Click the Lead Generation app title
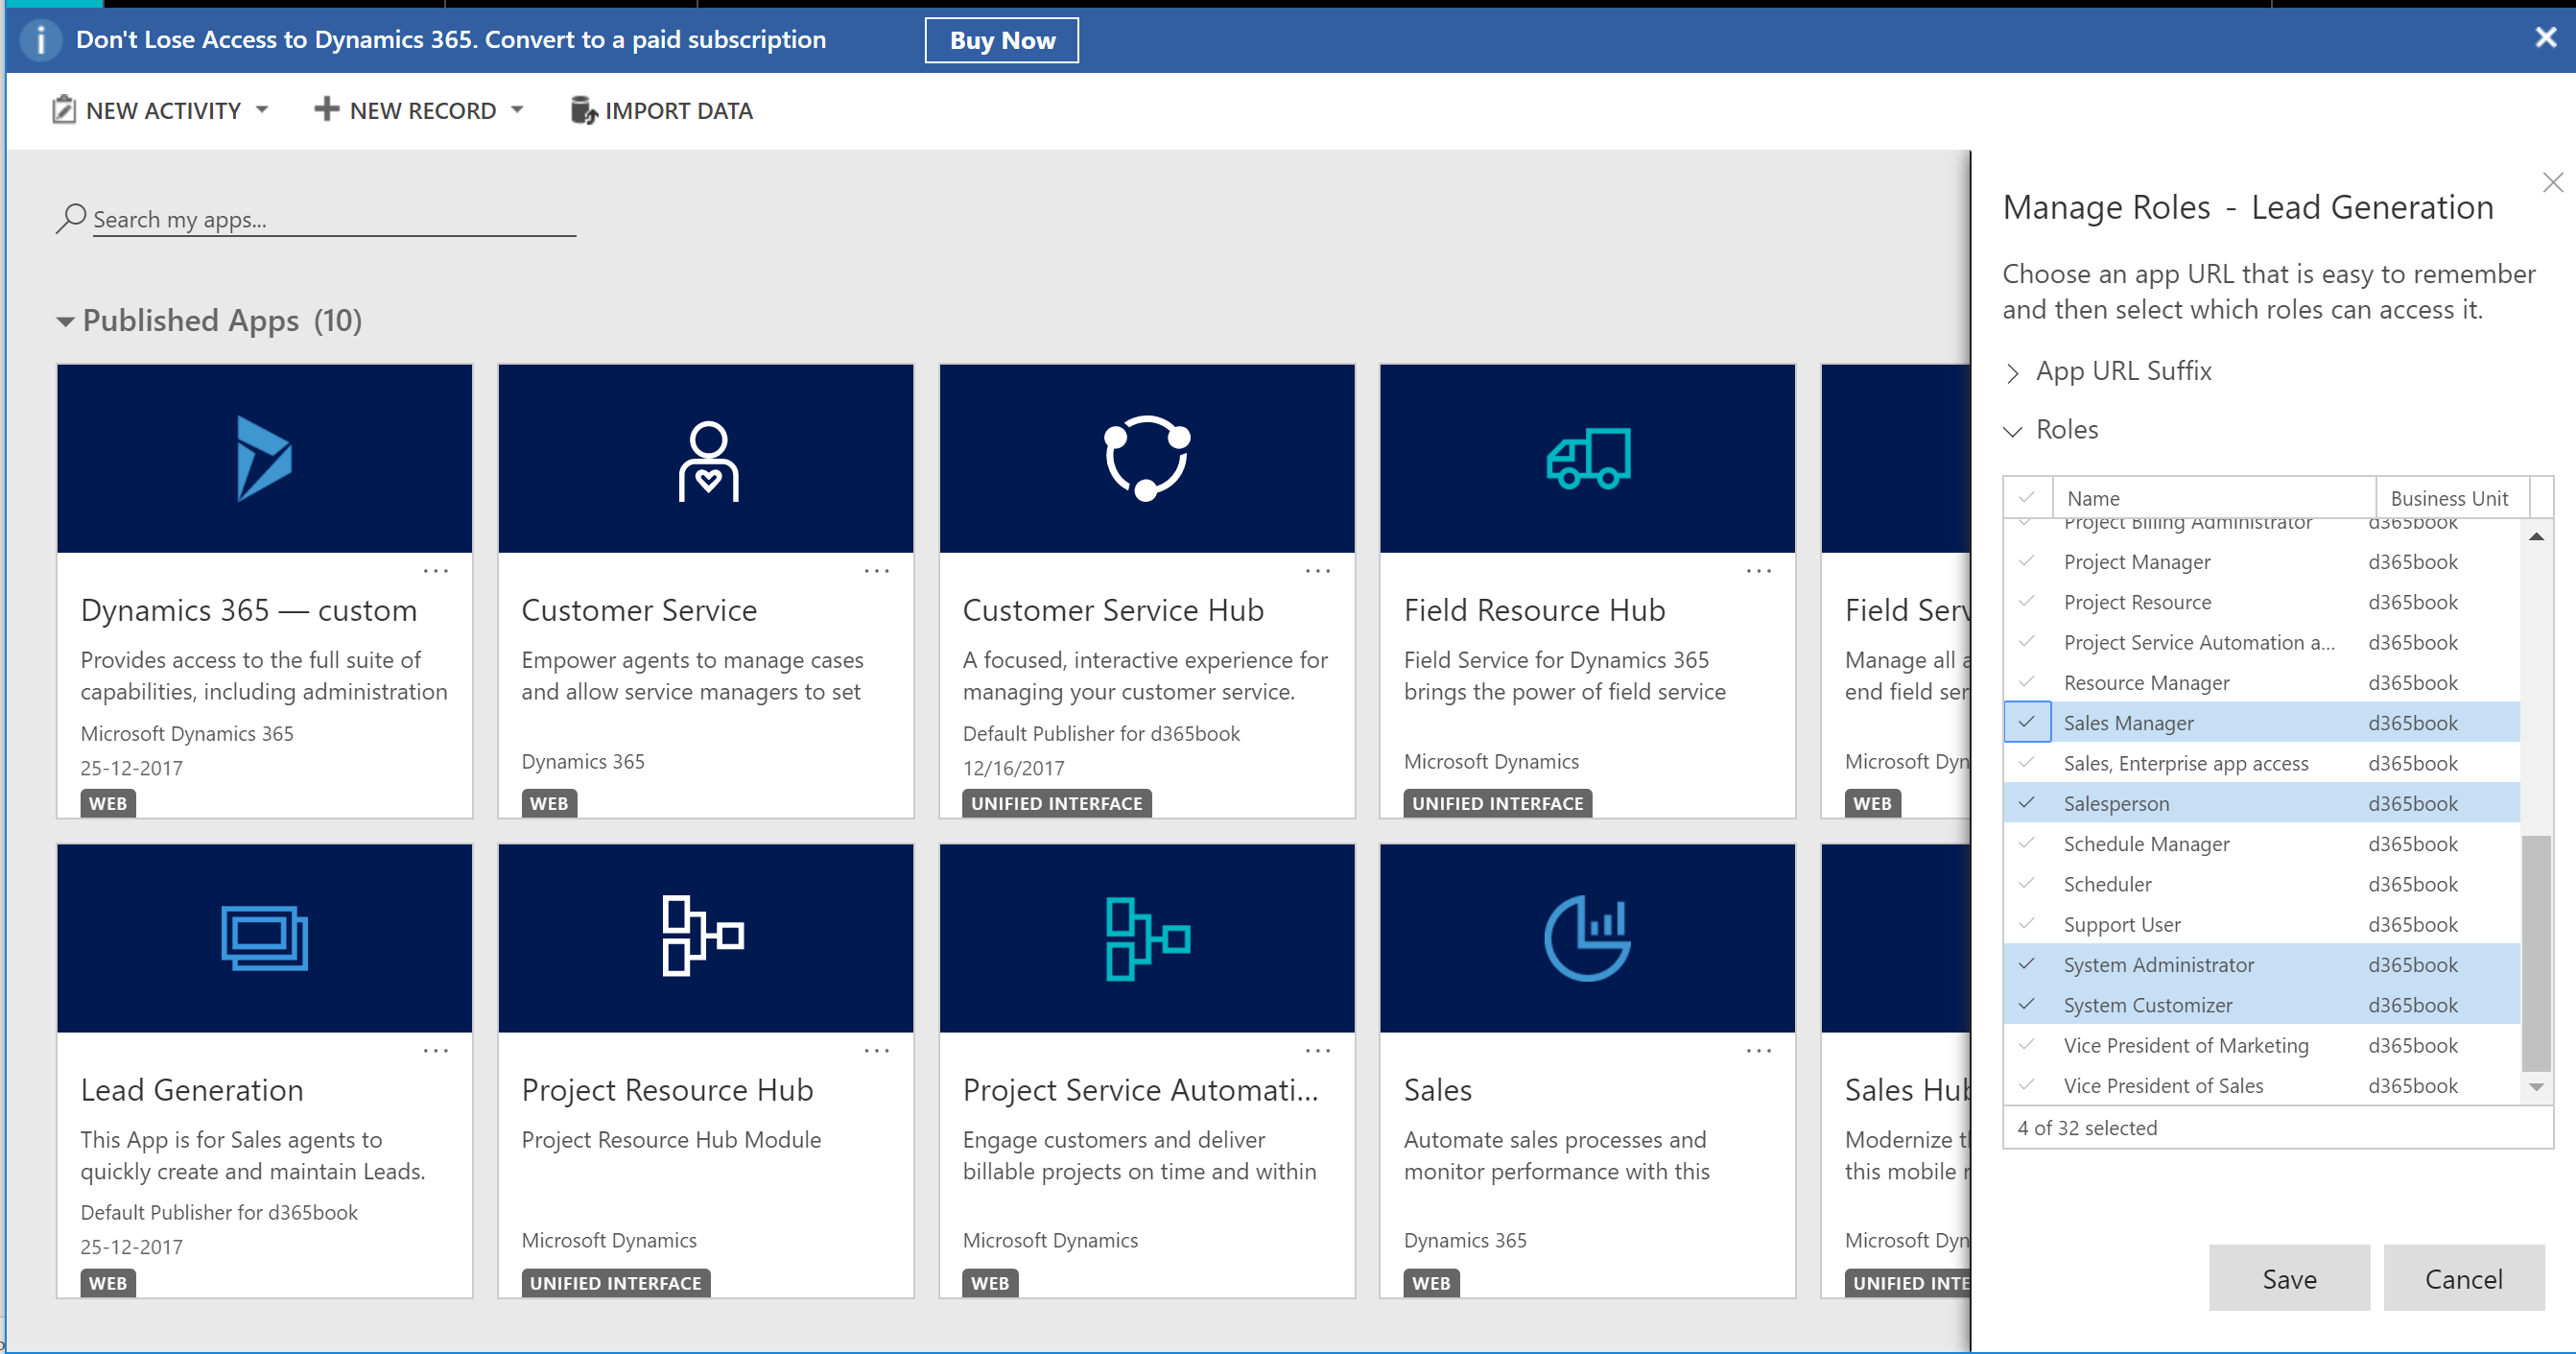 (x=192, y=1090)
